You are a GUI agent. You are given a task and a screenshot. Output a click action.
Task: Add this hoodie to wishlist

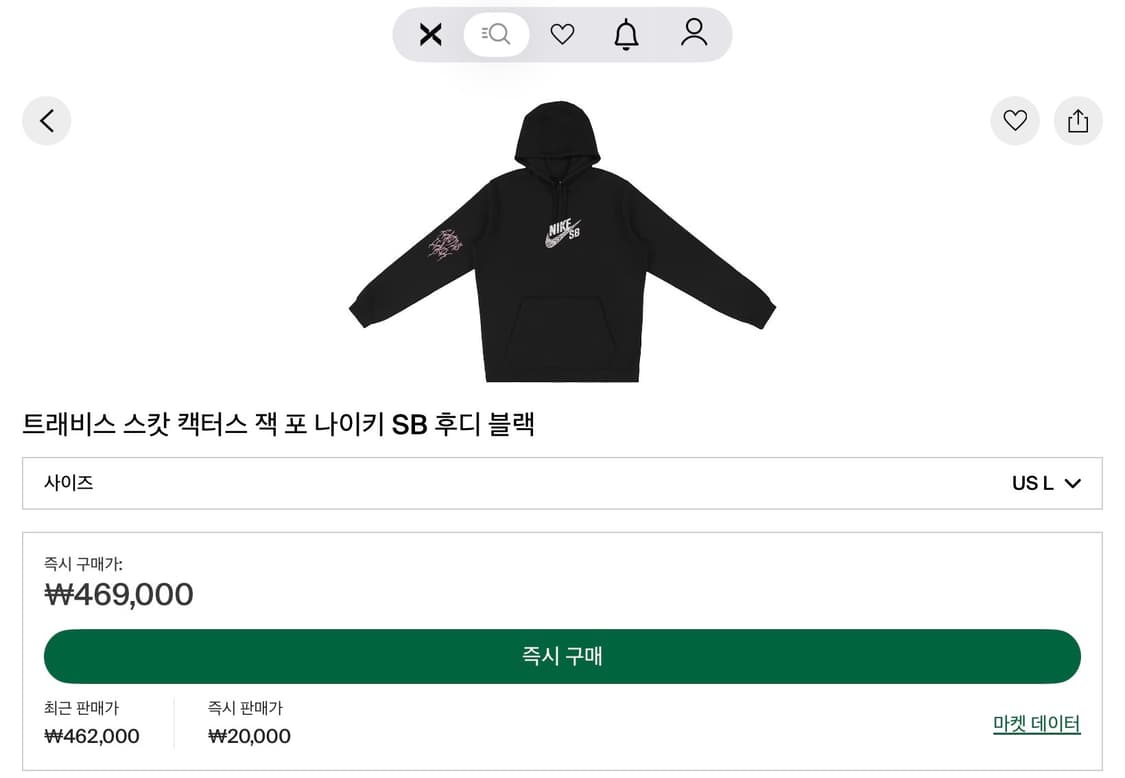pos(1015,120)
